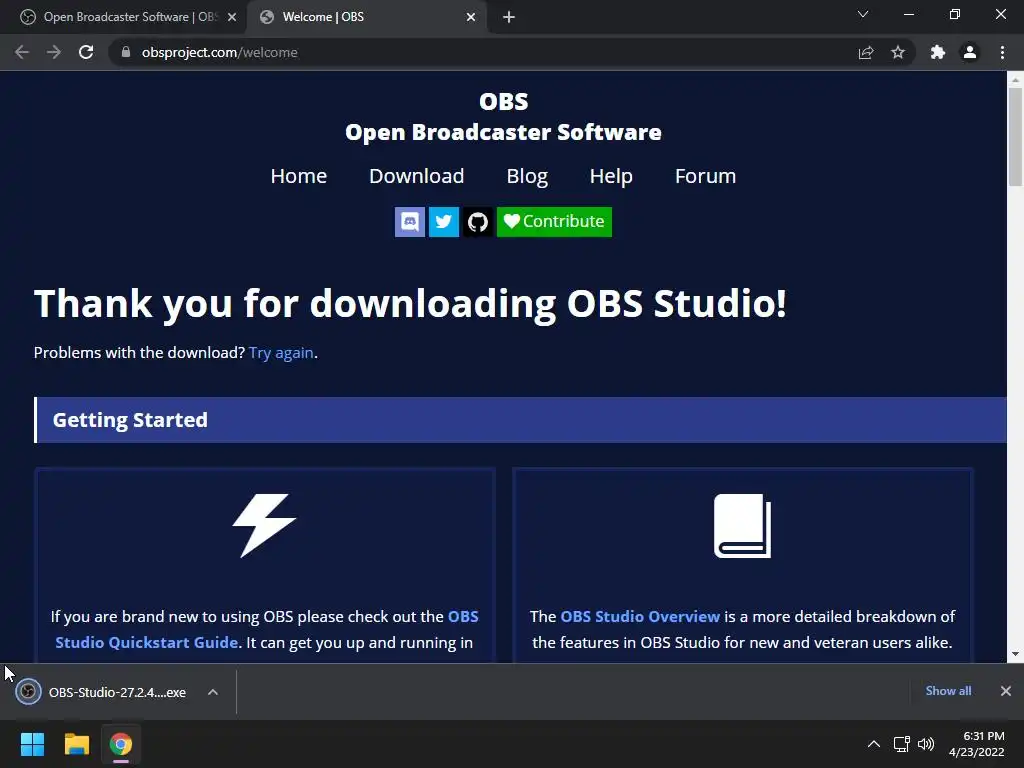
Task: Open Chrome three-dot menu
Action: coord(1002,52)
